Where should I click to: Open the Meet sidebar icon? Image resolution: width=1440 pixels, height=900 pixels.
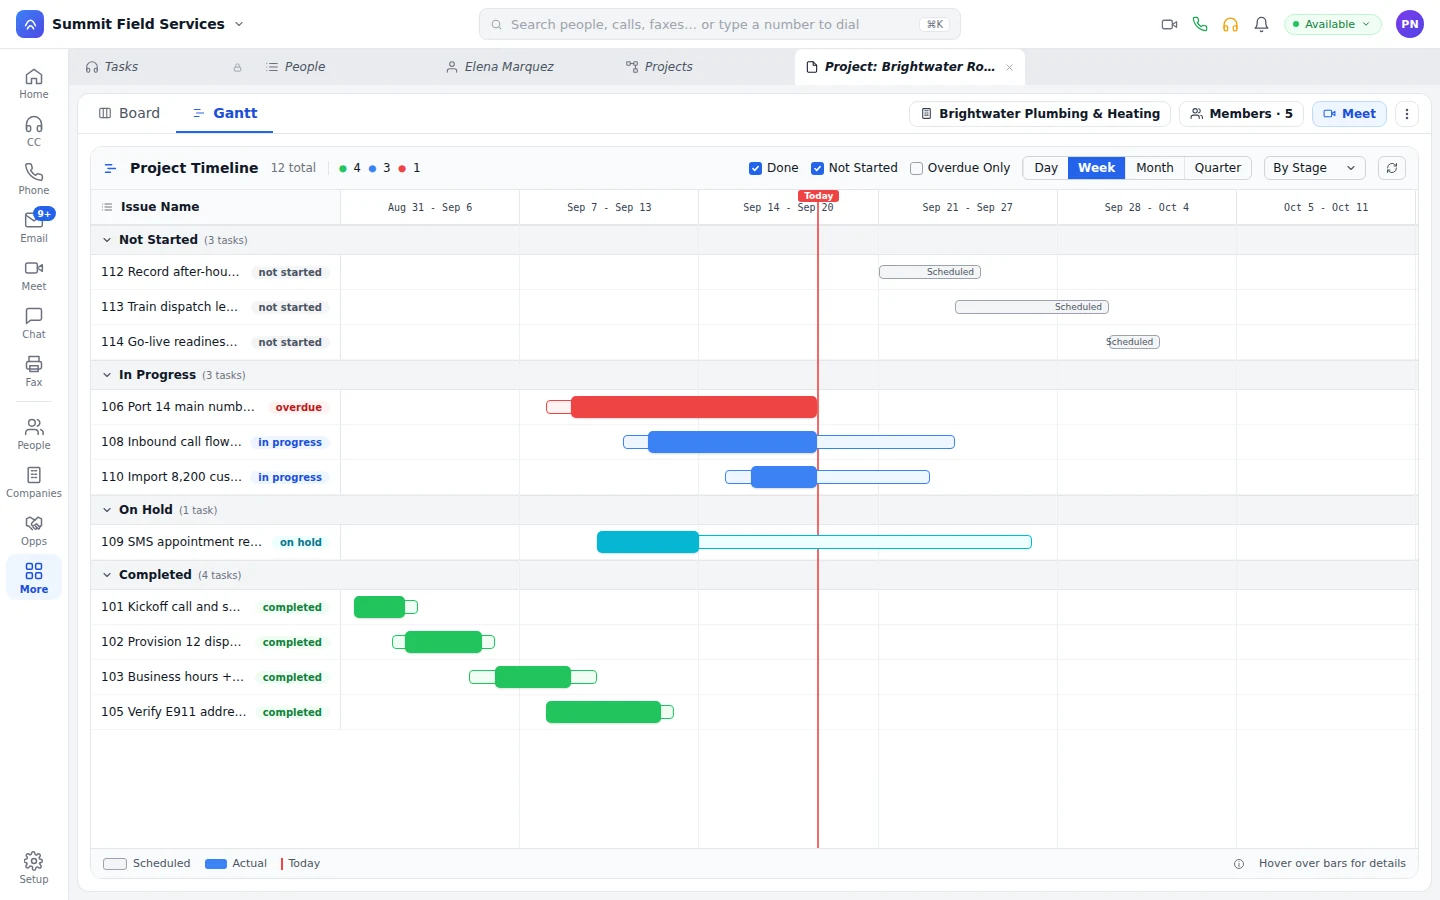34,276
